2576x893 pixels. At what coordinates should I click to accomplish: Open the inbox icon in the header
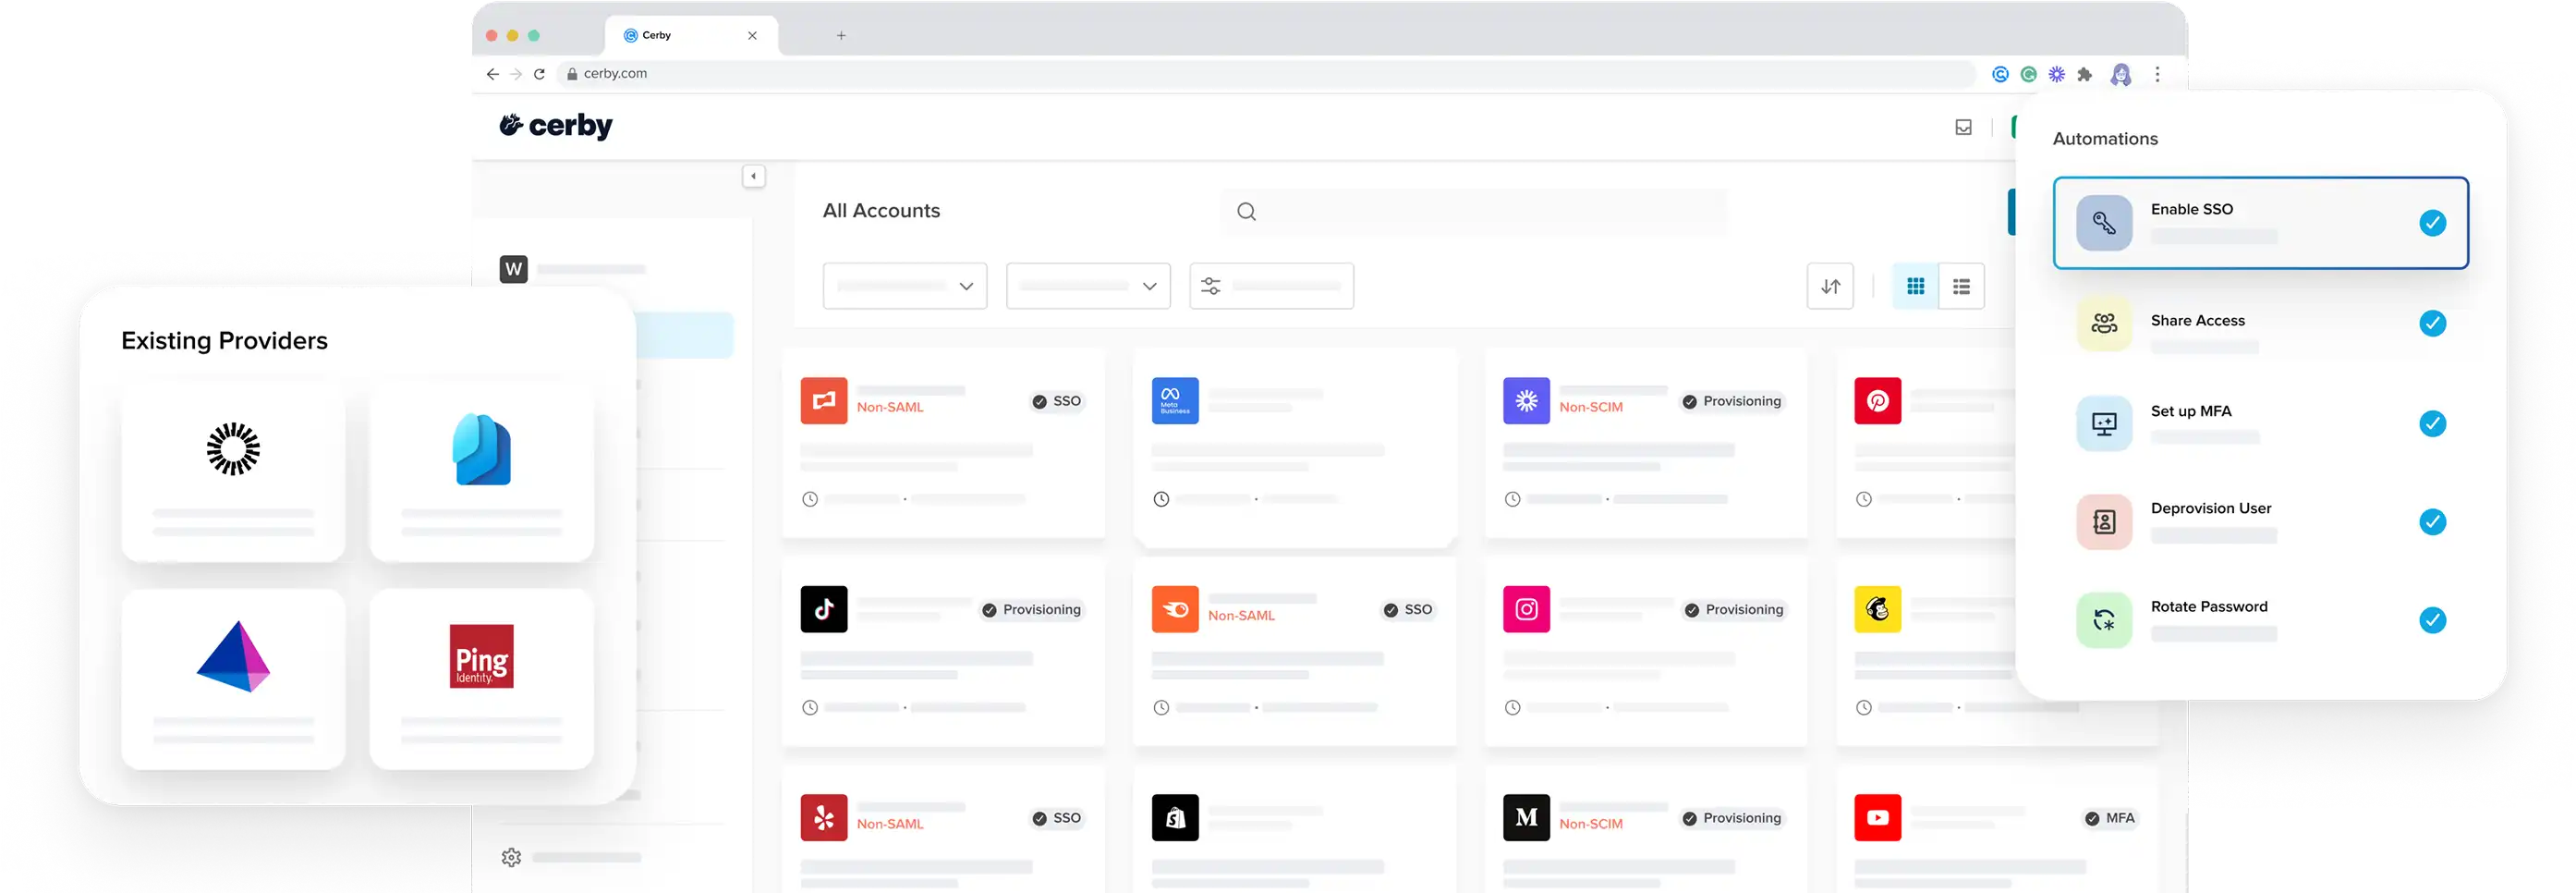click(x=1963, y=127)
